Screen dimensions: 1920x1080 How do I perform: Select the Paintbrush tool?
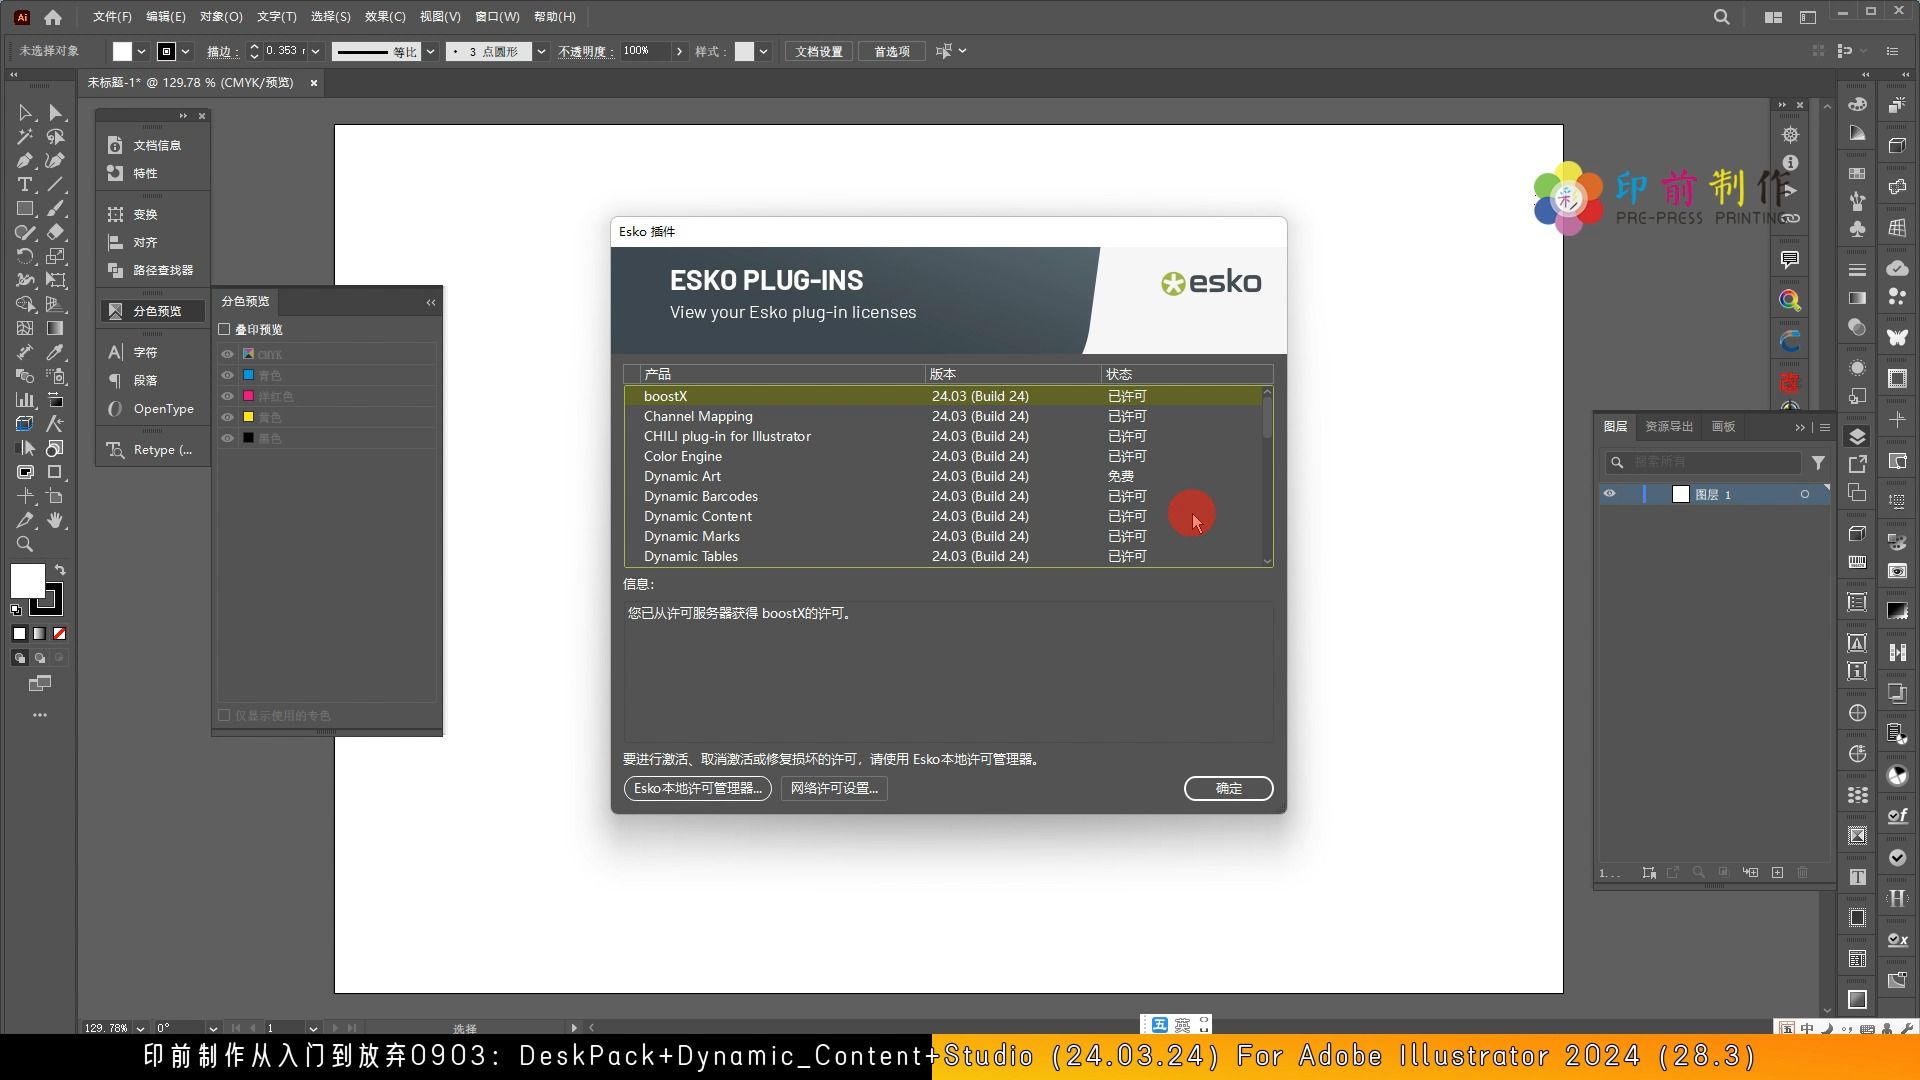pos(56,209)
